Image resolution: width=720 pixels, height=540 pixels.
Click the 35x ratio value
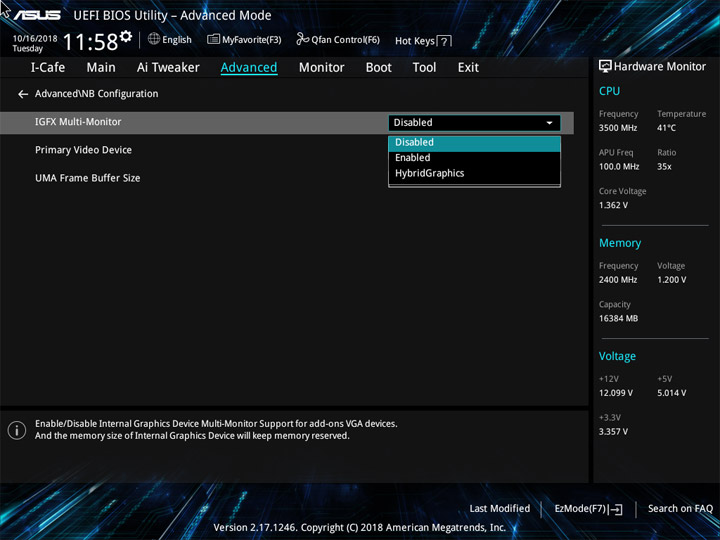pos(664,167)
